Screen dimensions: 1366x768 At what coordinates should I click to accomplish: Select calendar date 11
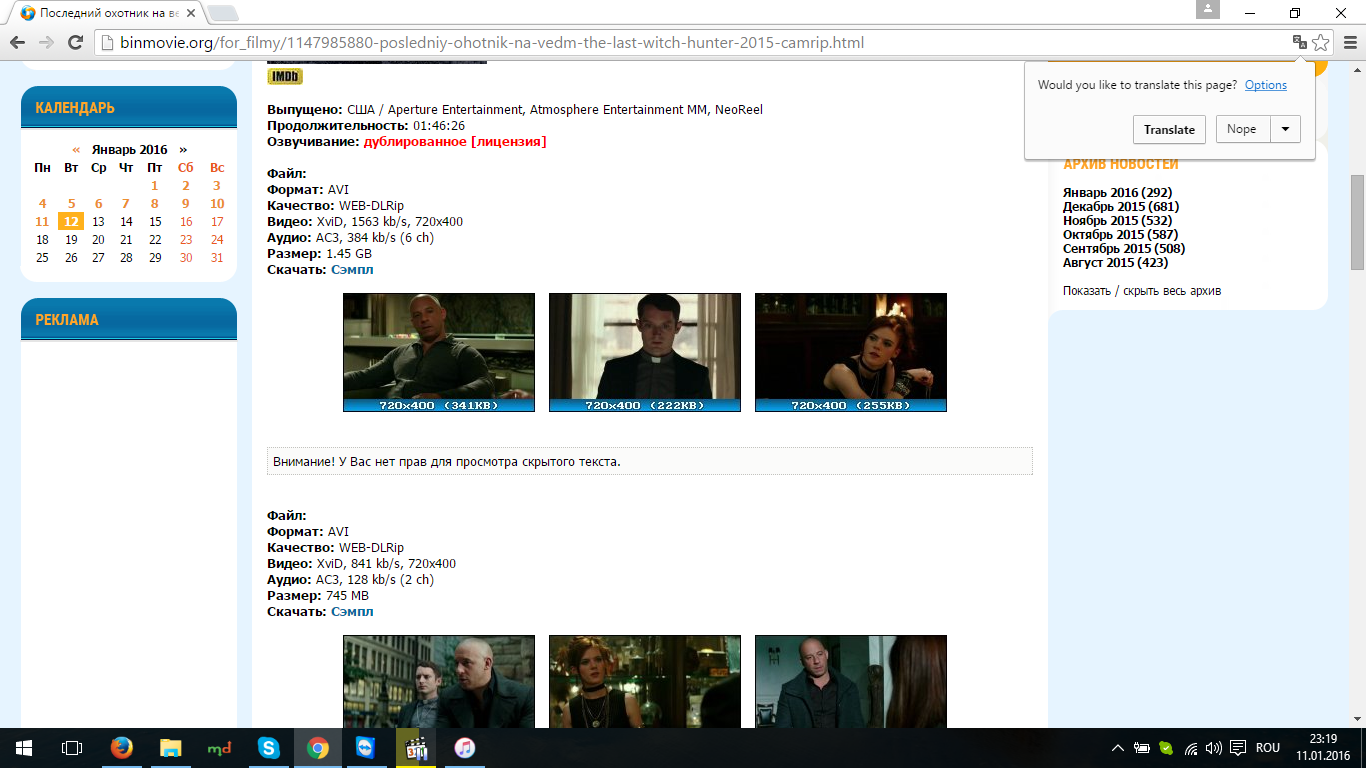[42, 222]
